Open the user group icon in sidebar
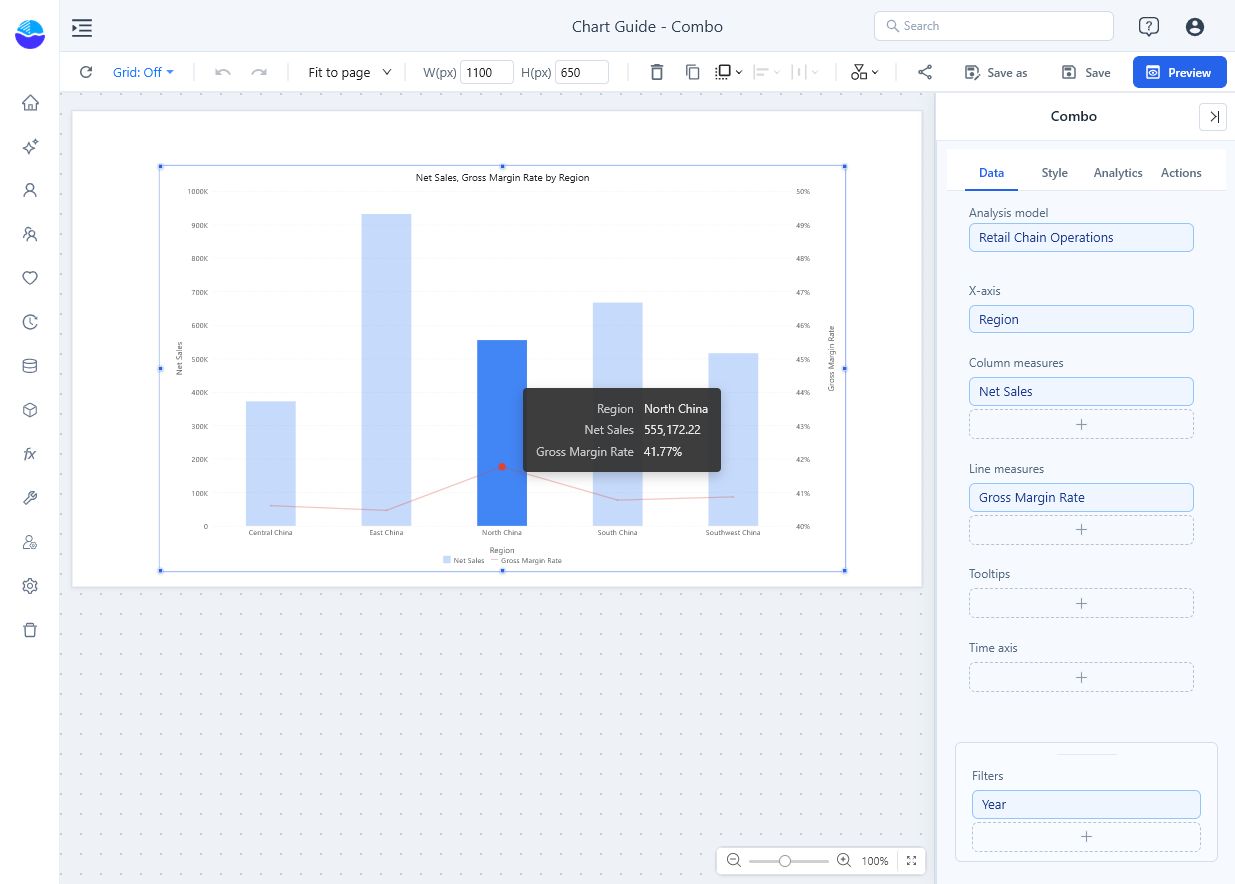 pyautogui.click(x=30, y=234)
